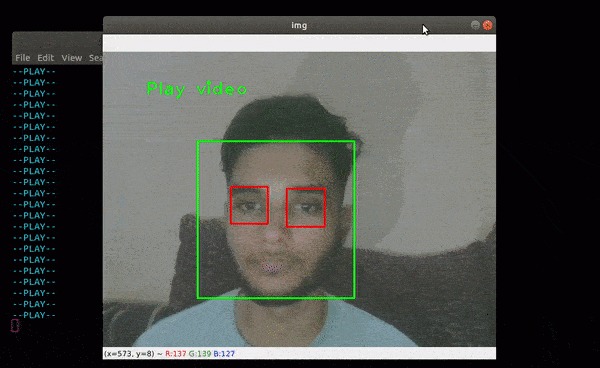Open the View menu in terminal window
This screenshot has height=368, width=600.
click(x=72, y=58)
